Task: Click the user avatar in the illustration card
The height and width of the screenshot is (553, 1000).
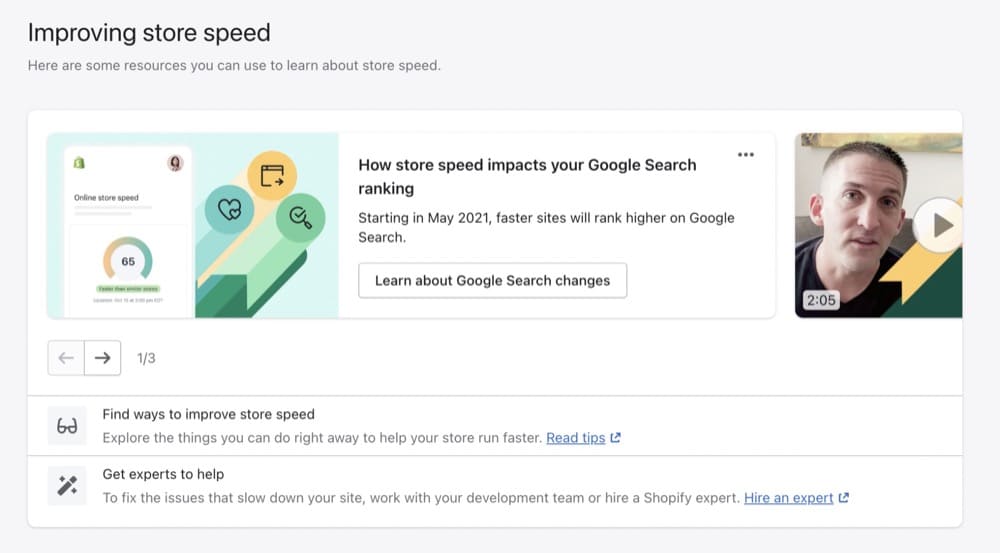Action: coord(176,163)
